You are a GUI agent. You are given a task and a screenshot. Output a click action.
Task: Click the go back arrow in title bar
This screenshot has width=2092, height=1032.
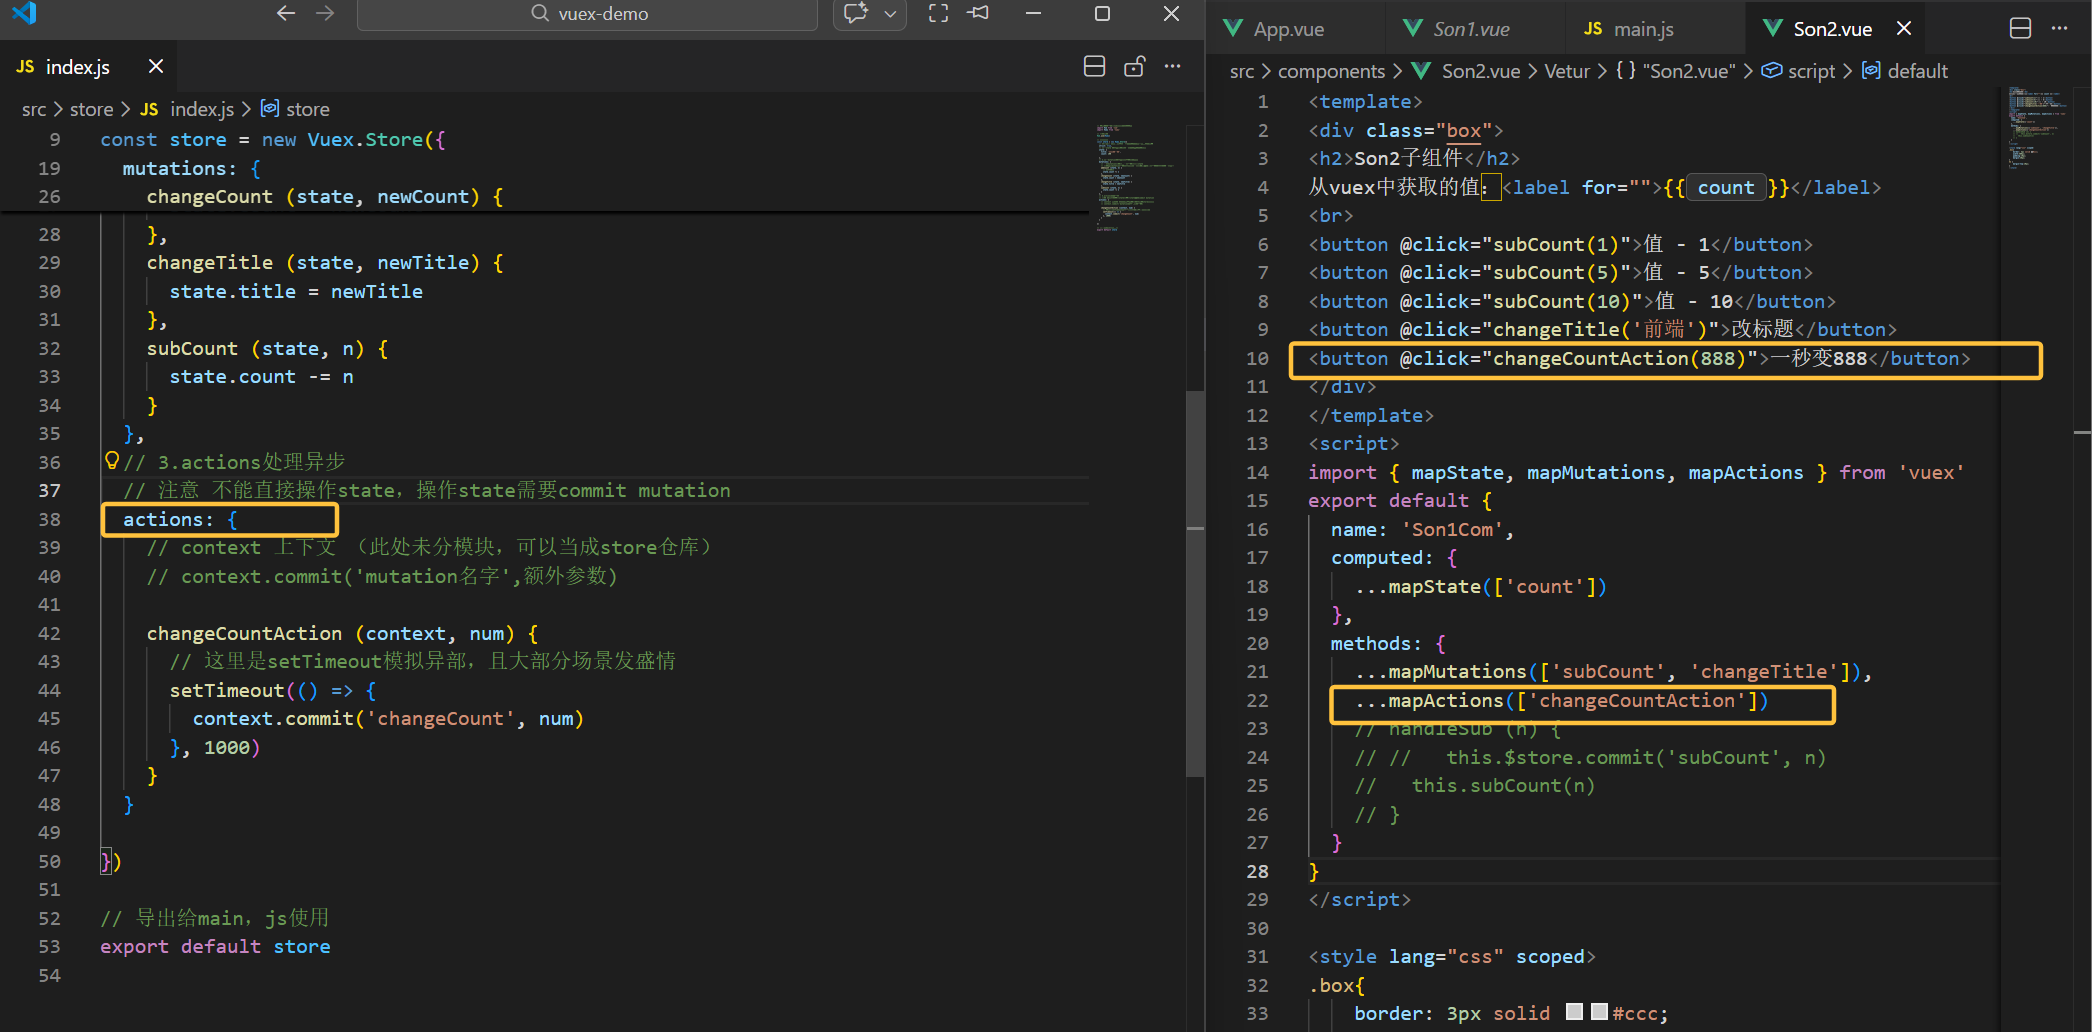pyautogui.click(x=286, y=13)
